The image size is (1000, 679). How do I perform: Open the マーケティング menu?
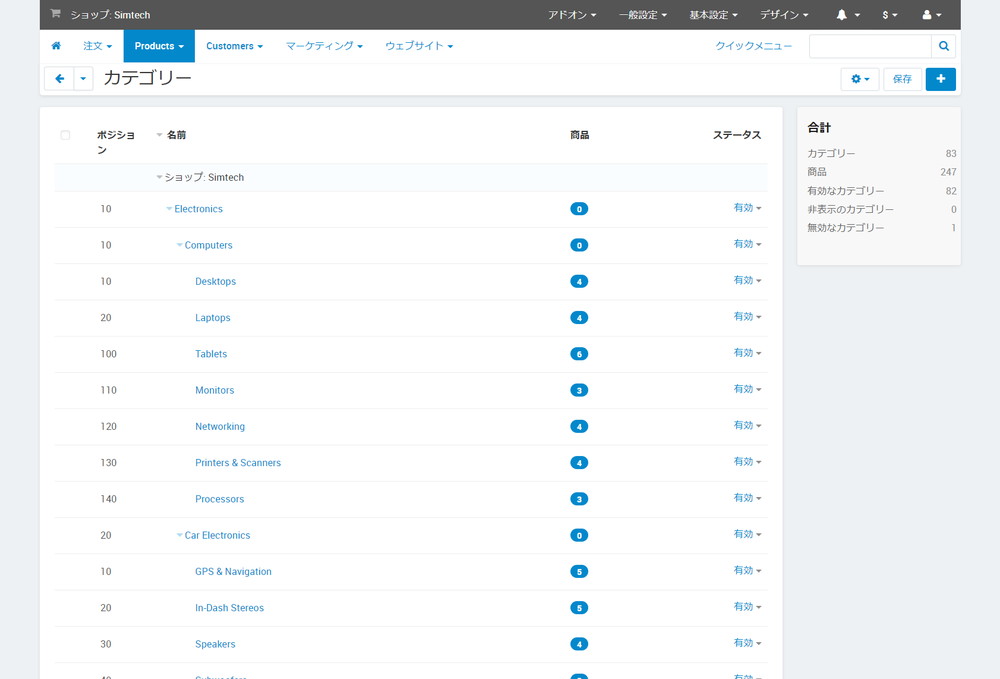[324, 46]
